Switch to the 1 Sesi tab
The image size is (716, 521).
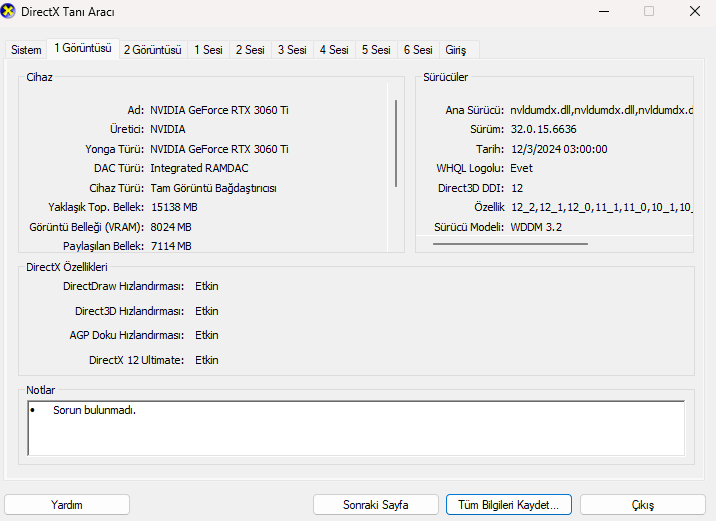click(208, 49)
